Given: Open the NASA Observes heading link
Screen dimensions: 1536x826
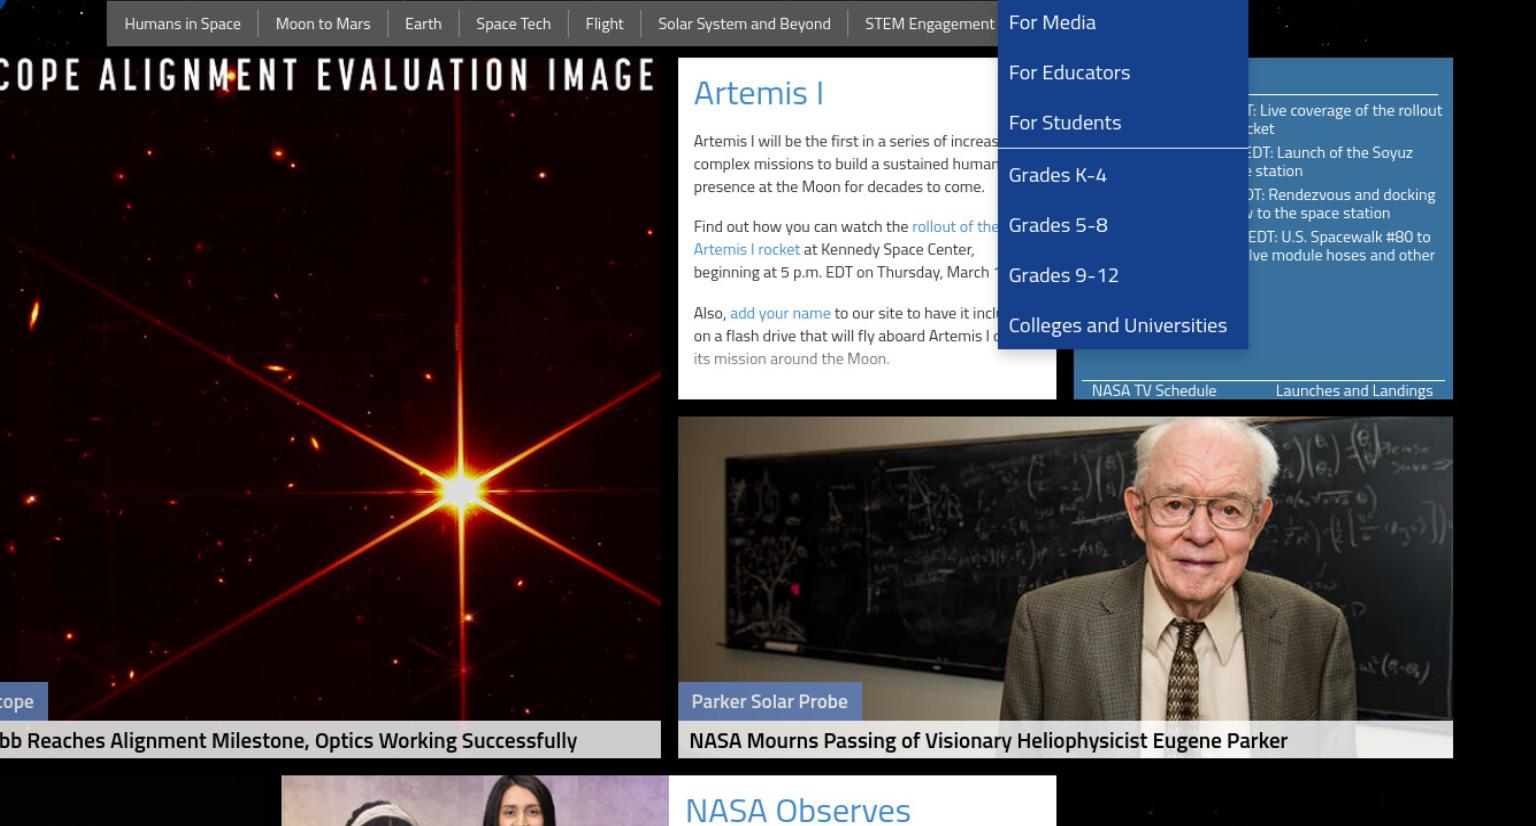Looking at the screenshot, I should [798, 809].
